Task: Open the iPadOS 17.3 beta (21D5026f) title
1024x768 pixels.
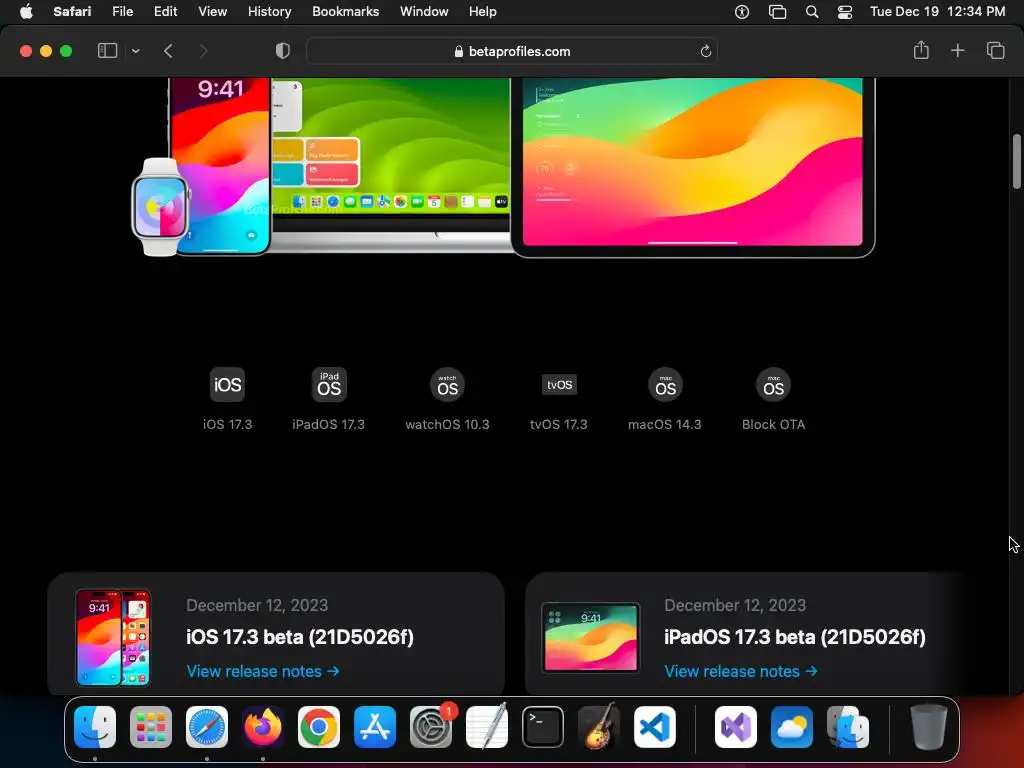Action: (x=795, y=637)
